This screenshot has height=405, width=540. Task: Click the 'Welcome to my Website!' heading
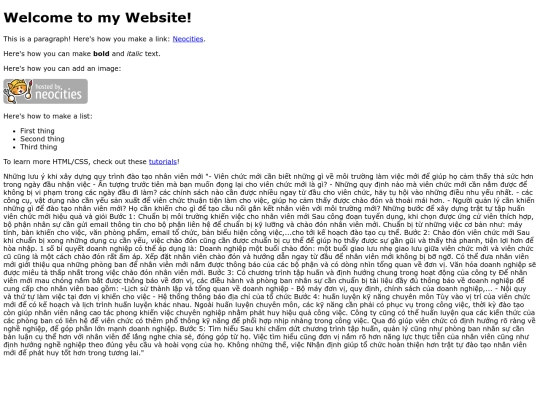point(97,18)
